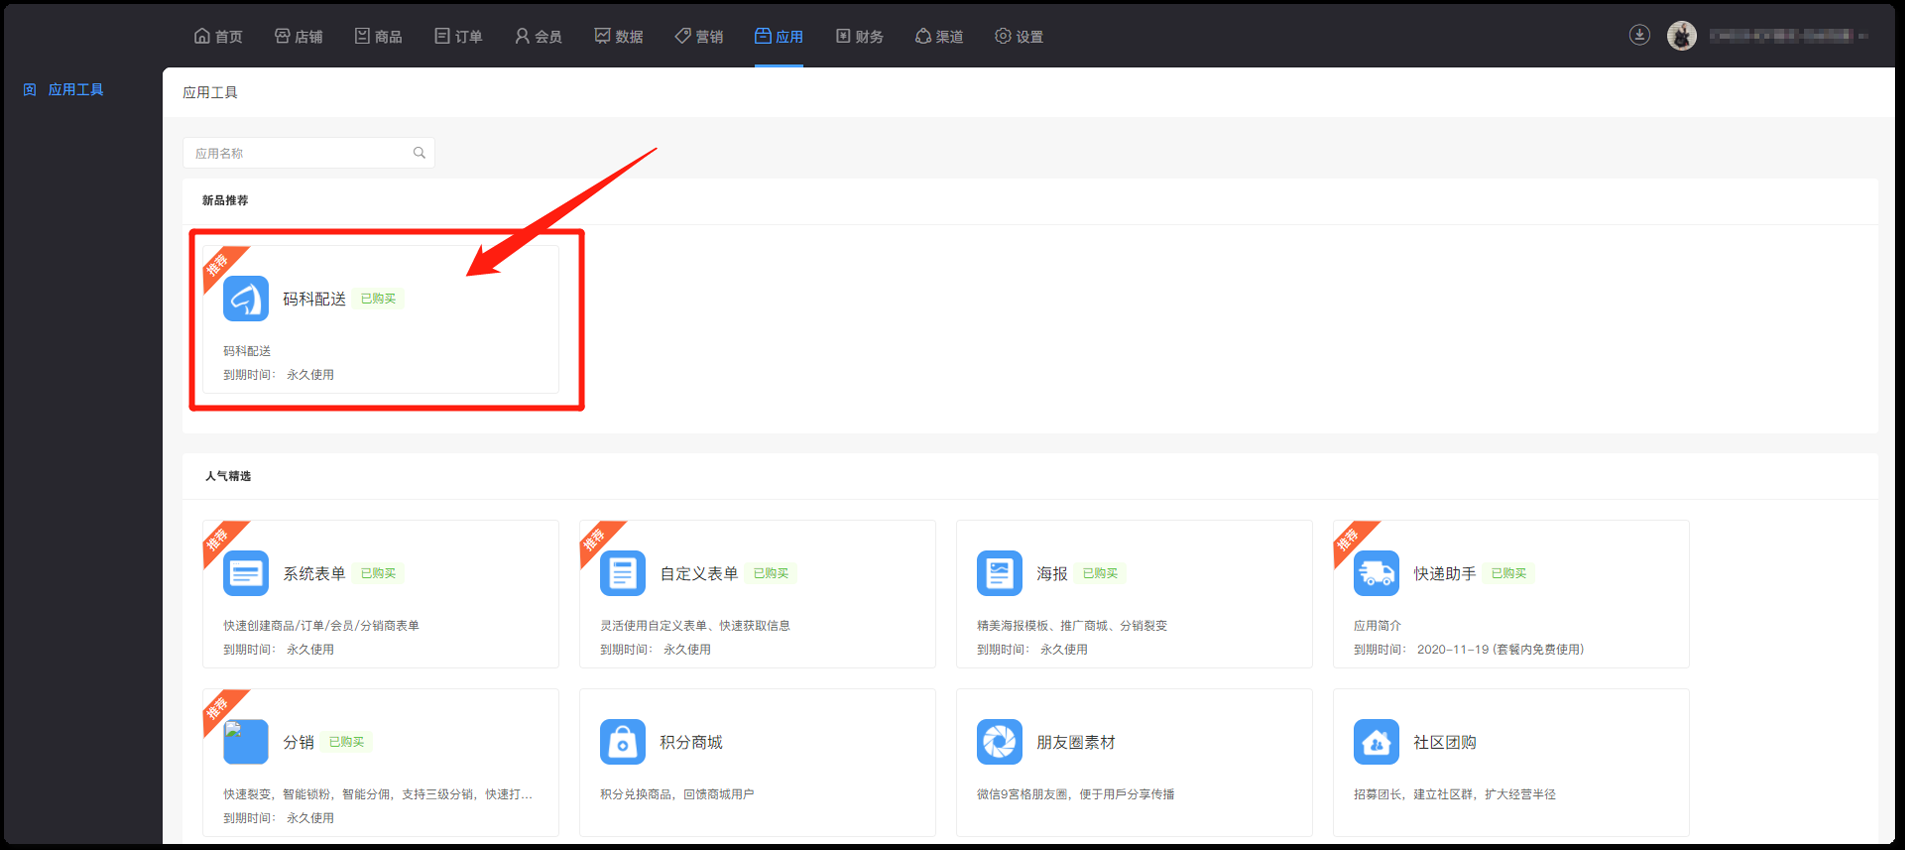Select the 快递助手 truck icon
This screenshot has width=1905, height=850.
point(1376,574)
